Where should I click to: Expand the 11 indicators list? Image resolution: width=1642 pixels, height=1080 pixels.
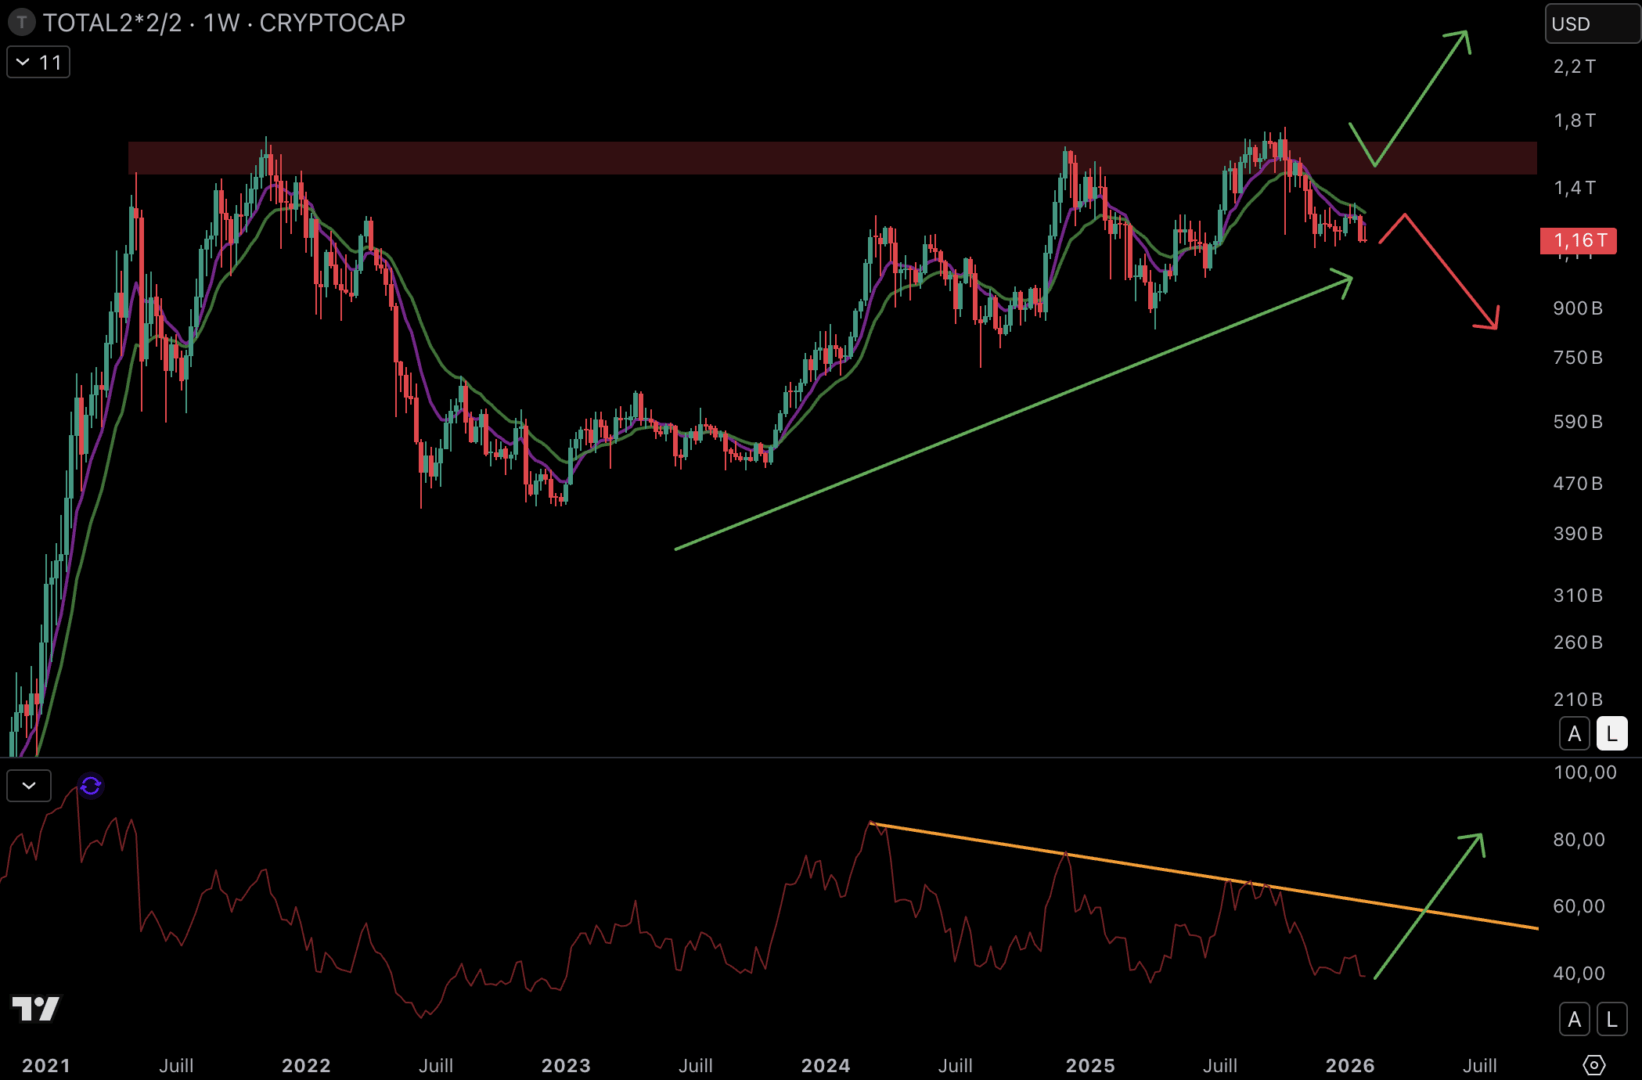click(x=38, y=61)
